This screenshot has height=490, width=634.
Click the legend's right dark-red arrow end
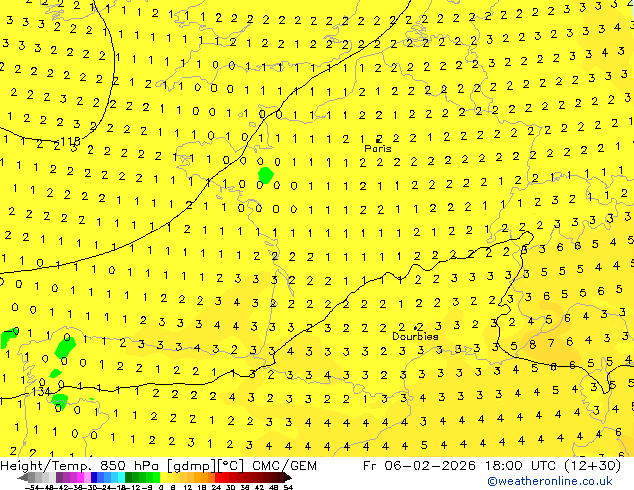287,477
